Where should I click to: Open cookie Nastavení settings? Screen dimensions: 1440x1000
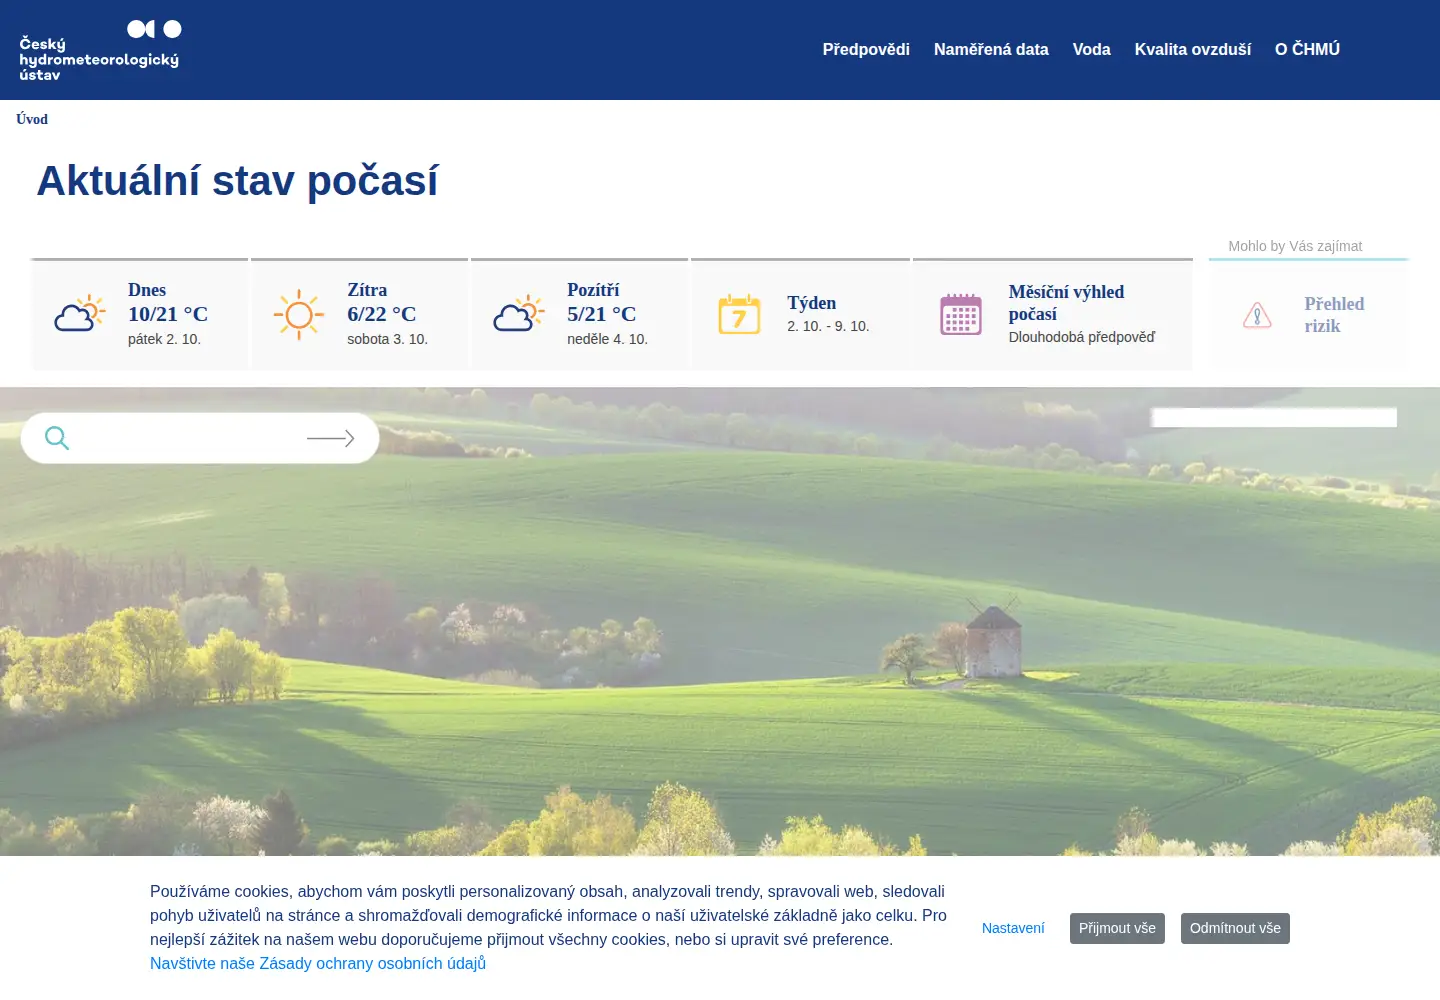click(1013, 928)
